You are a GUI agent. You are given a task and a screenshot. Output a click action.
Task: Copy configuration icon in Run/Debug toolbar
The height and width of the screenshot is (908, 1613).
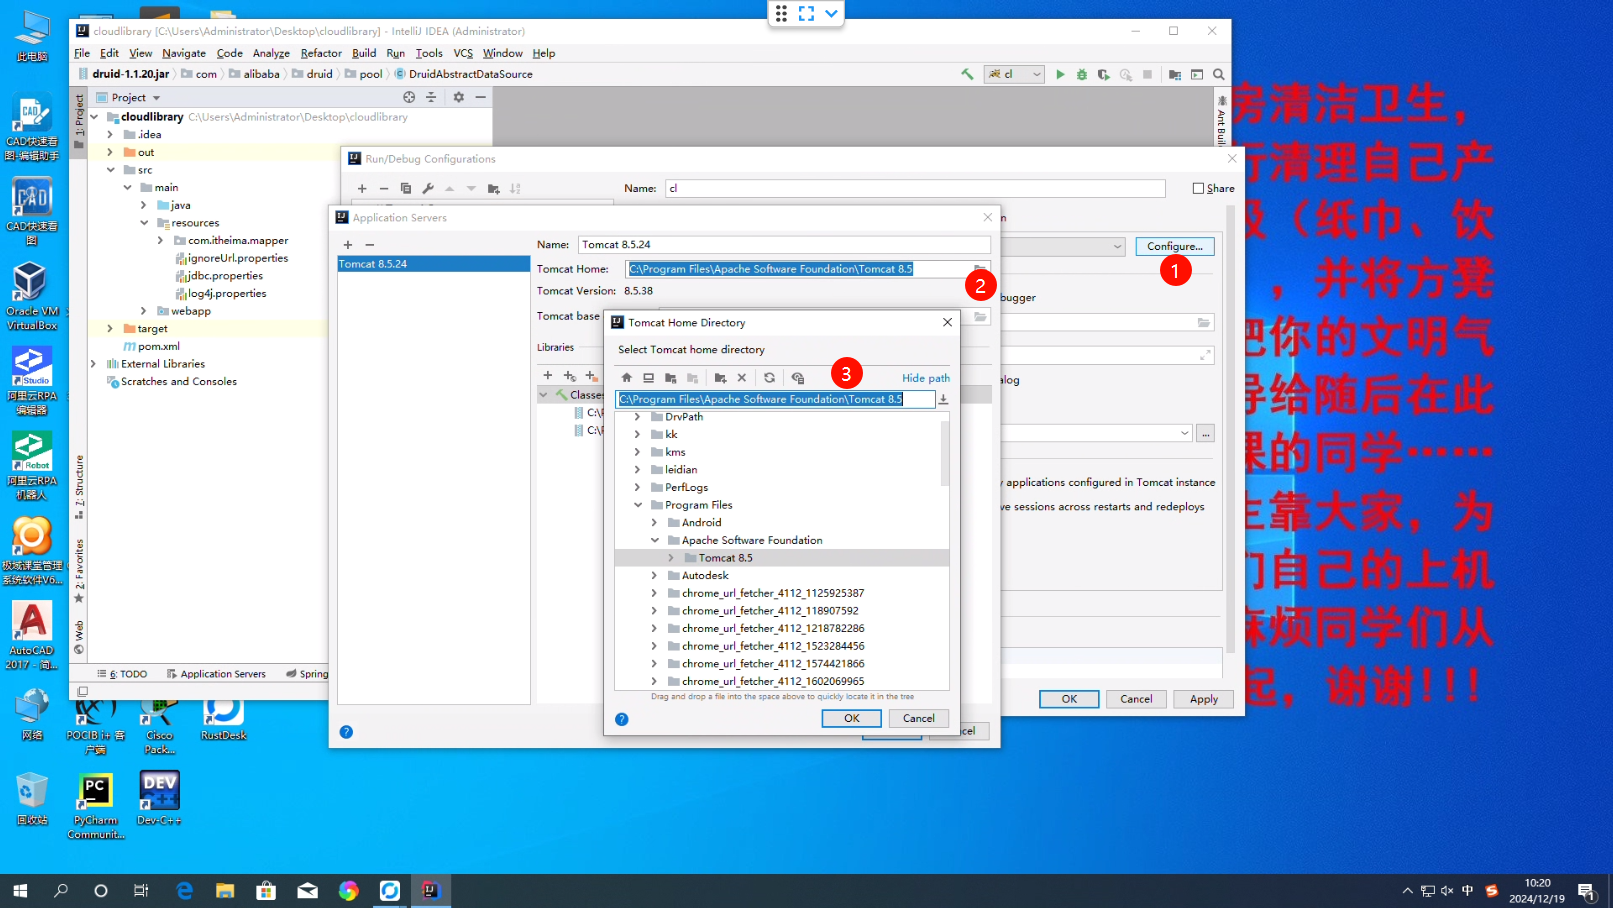[406, 188]
